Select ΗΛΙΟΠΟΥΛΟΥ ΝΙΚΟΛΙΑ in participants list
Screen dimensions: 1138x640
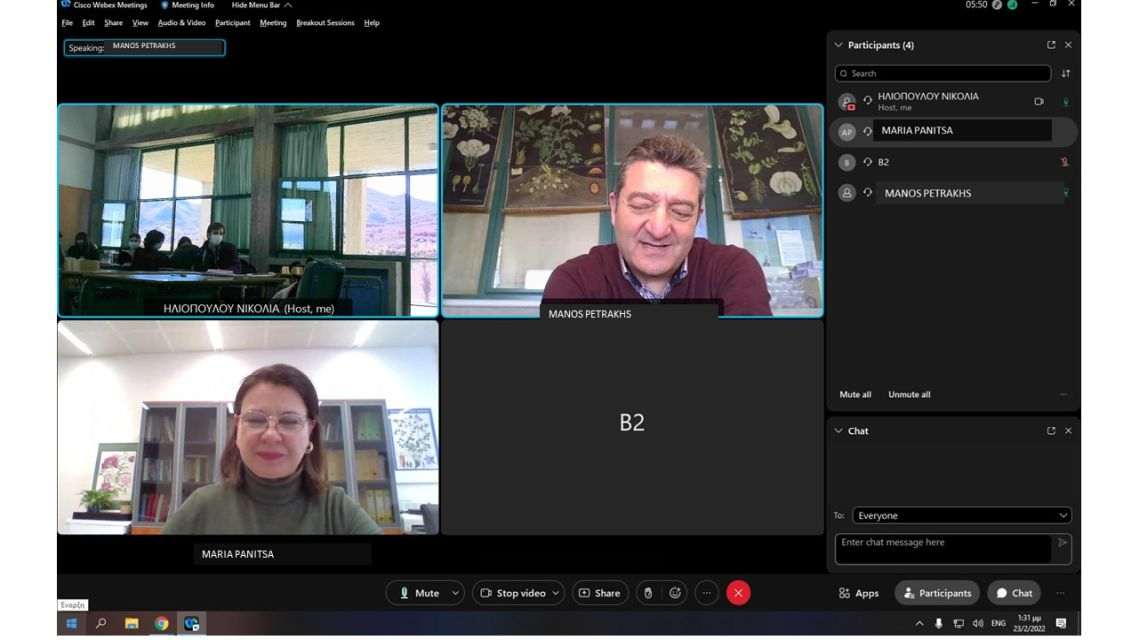click(952, 101)
